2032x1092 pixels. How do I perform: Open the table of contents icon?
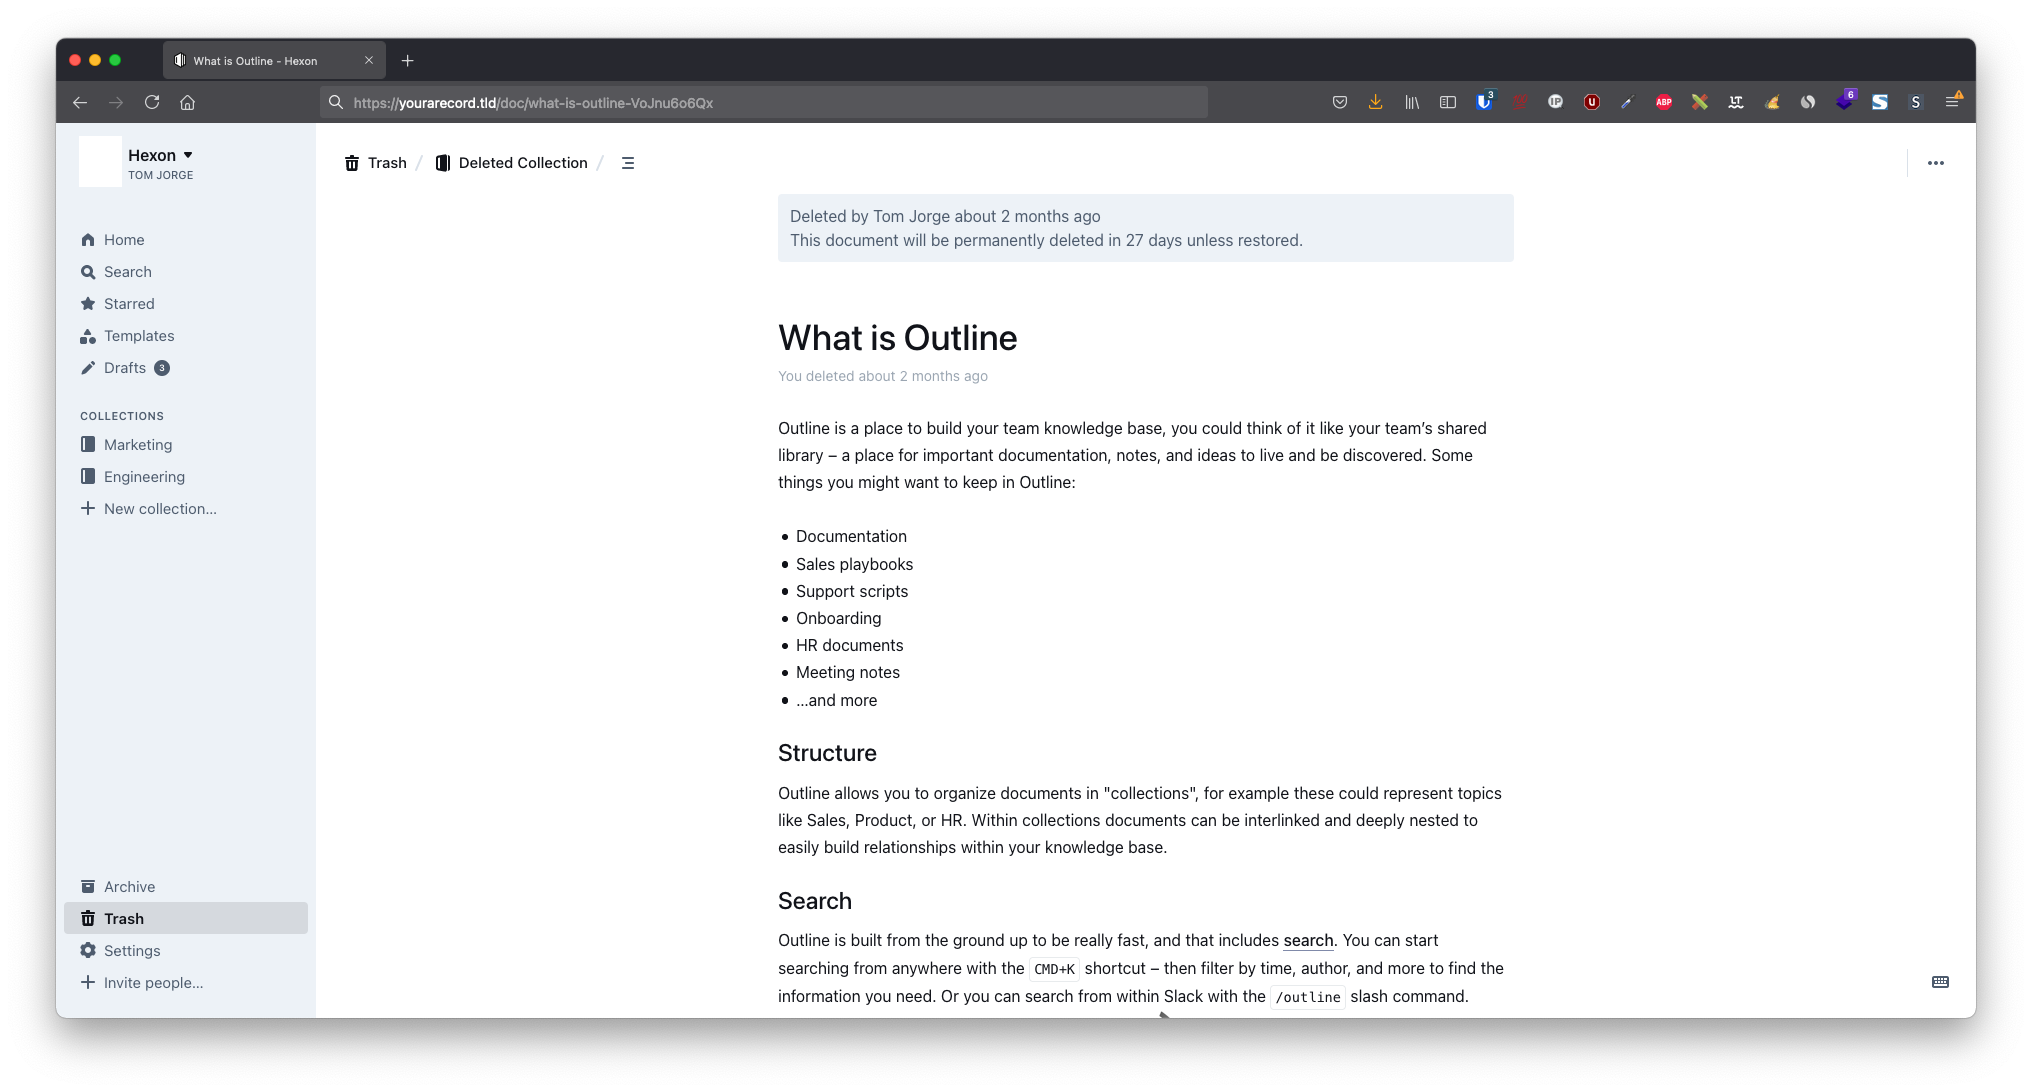[628, 163]
